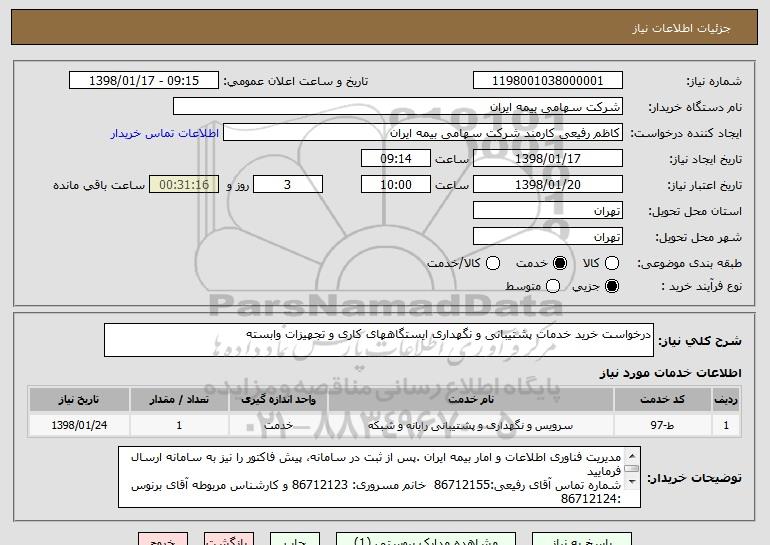Choose the جزیی purchase process option
The height and width of the screenshot is (545, 770).
coord(612,286)
